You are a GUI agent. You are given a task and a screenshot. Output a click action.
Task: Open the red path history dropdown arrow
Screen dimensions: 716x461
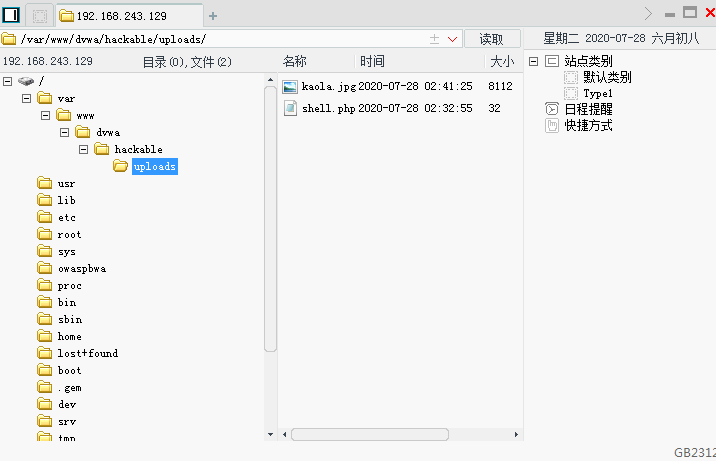point(453,39)
